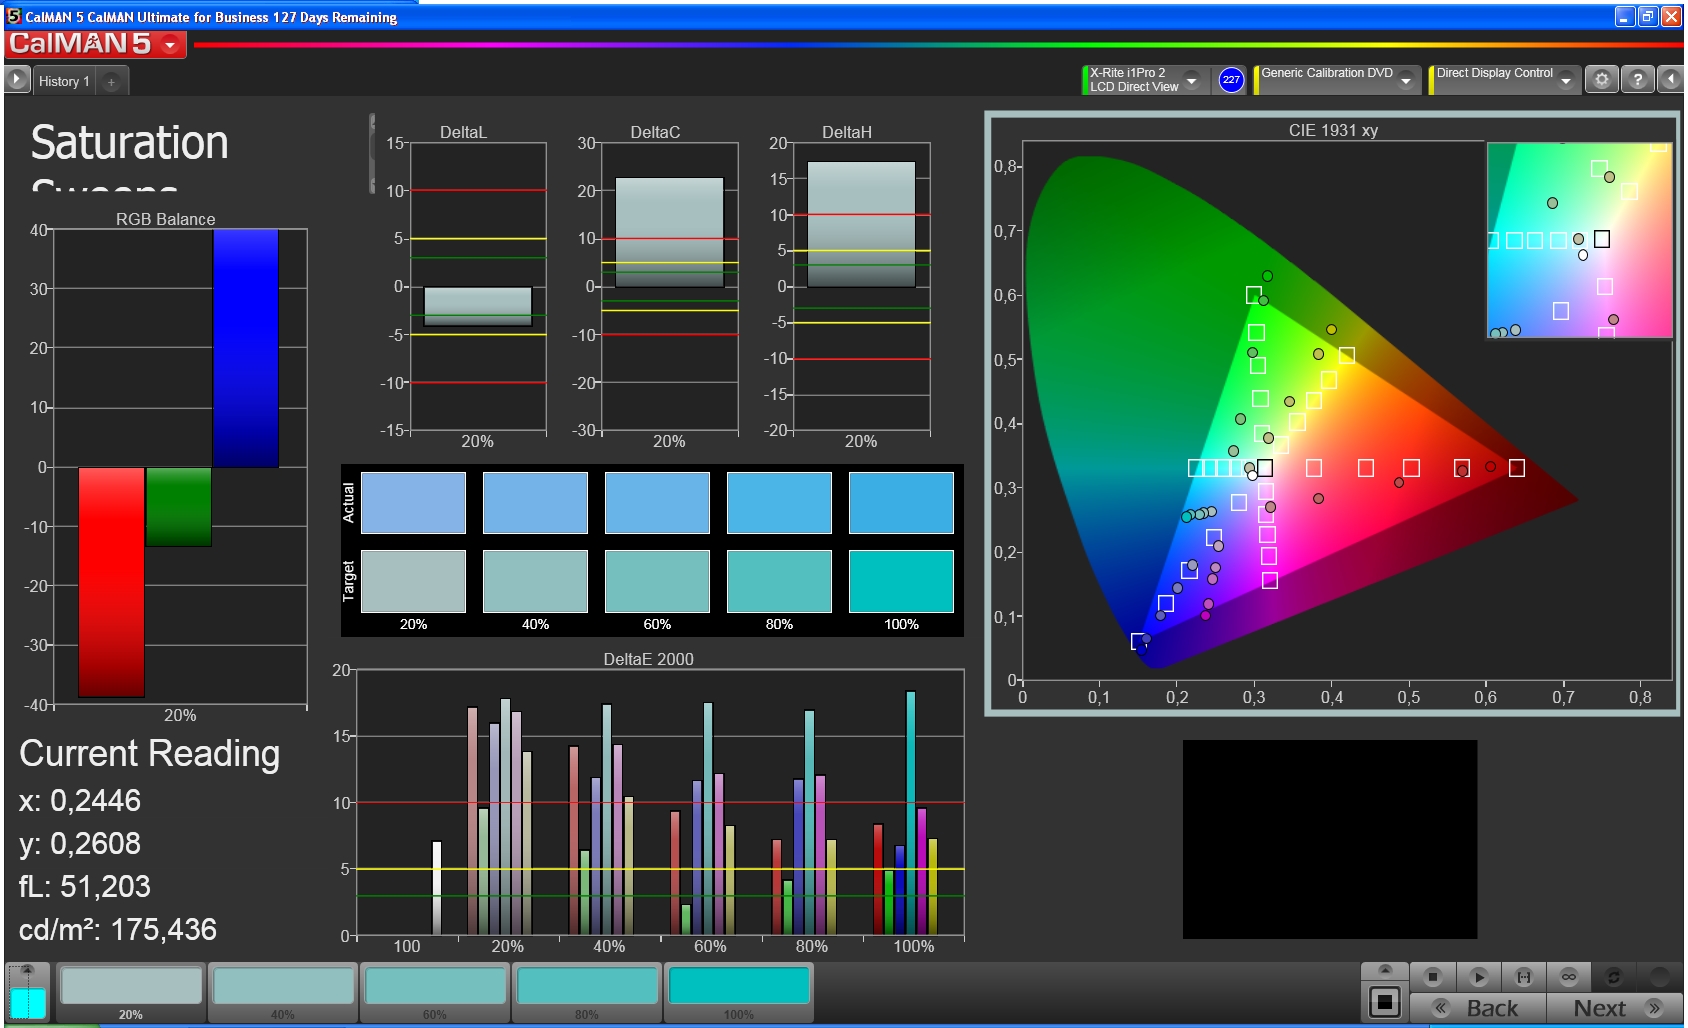This screenshot has width=1688, height=1028.
Task: Click the Back navigation button
Action: [1478, 1008]
